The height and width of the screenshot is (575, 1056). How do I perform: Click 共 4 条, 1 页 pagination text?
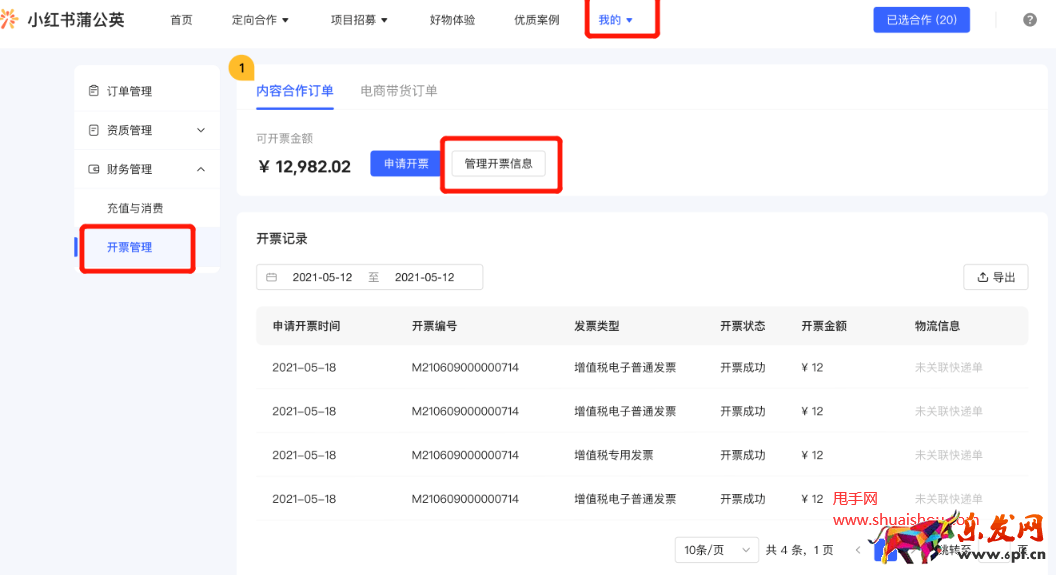(x=799, y=550)
